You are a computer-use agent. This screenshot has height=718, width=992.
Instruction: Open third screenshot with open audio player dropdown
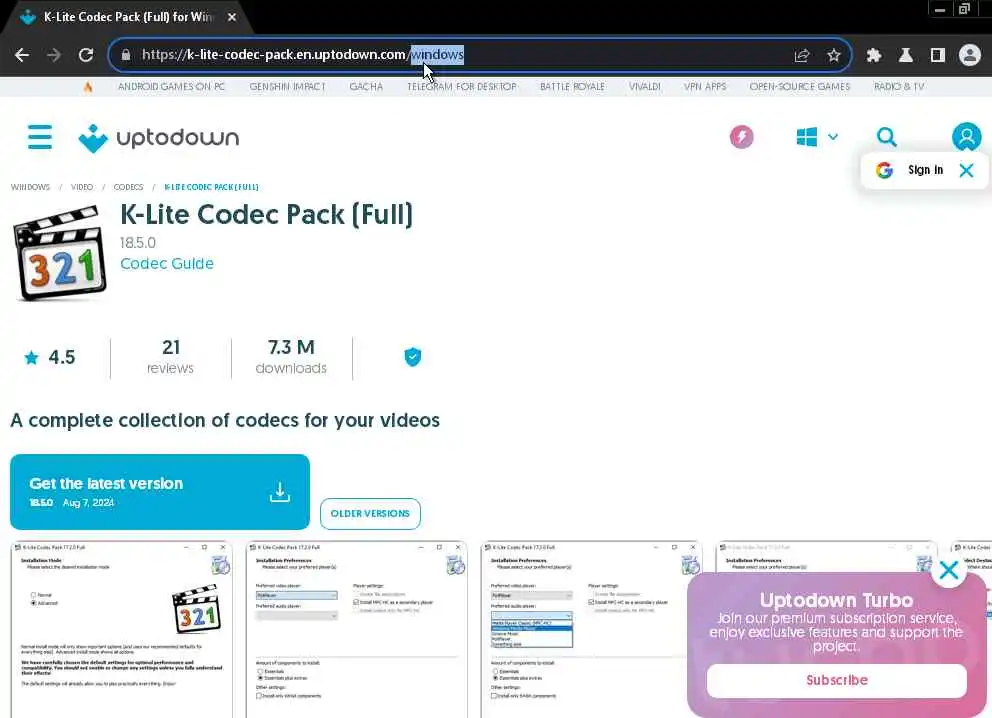coord(591,629)
